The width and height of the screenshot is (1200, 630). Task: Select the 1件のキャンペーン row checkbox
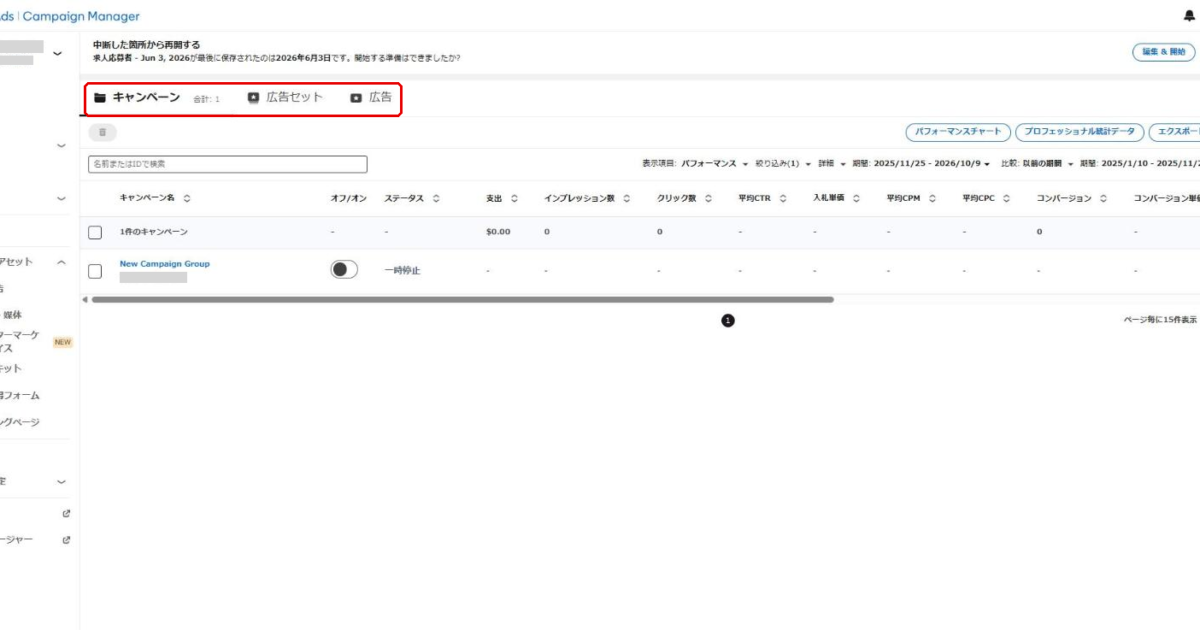pos(95,232)
